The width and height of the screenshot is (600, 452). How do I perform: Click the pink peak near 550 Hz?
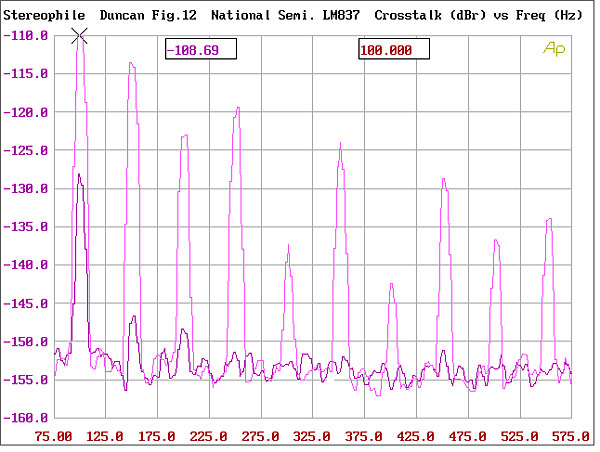pyautogui.click(x=549, y=219)
